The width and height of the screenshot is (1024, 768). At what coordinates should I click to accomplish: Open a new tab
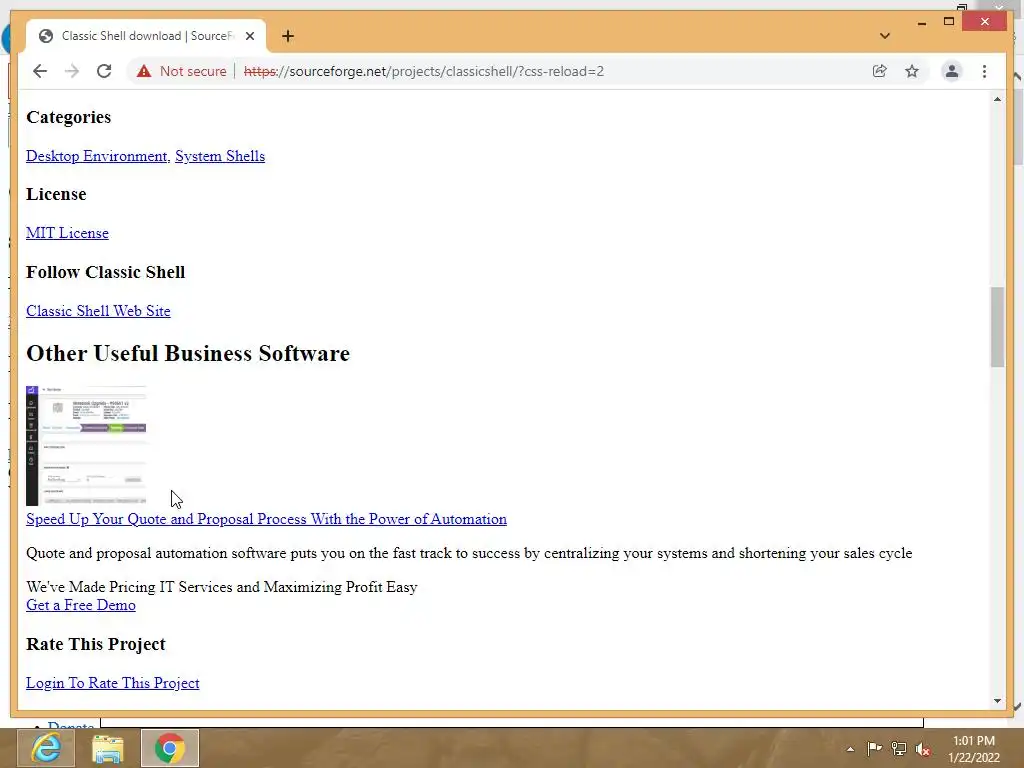click(288, 36)
